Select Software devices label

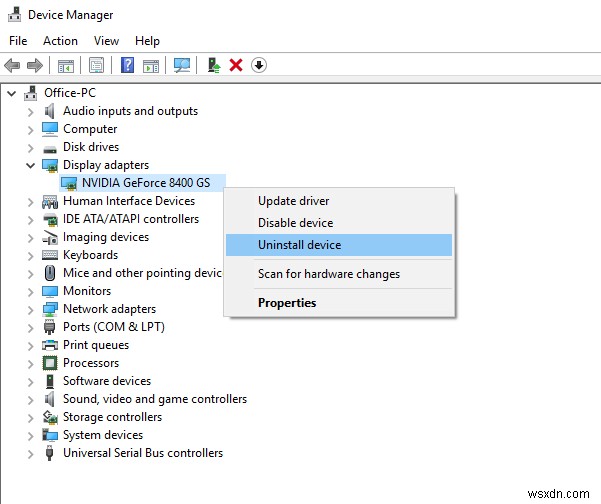click(x=107, y=381)
